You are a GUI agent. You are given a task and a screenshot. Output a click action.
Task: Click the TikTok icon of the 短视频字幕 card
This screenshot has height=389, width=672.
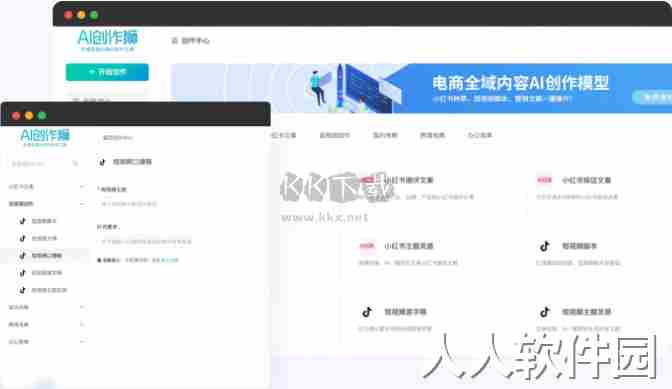(x=367, y=312)
